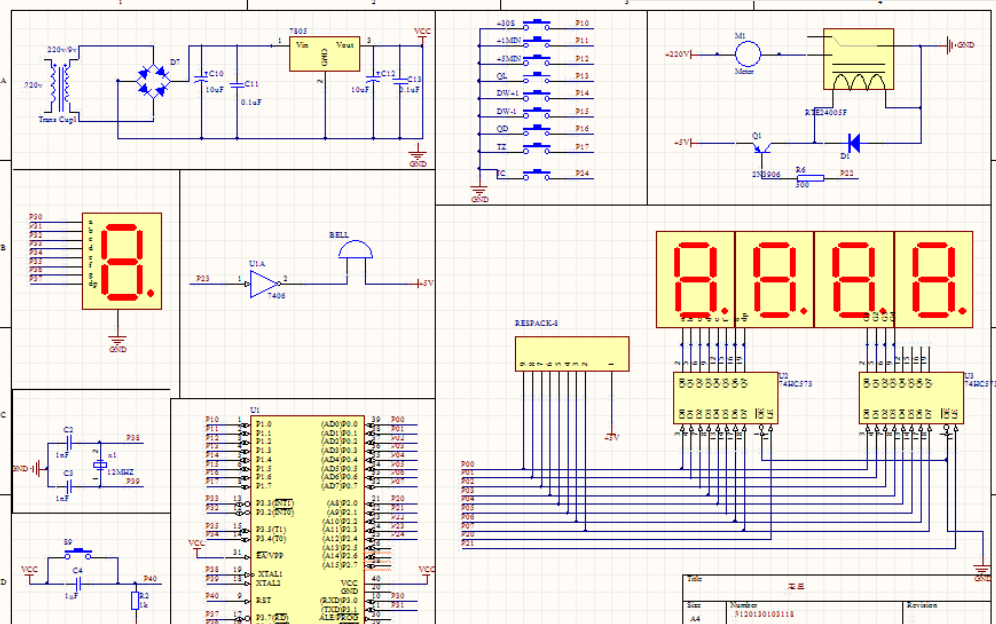Screen dimensions: 996x624
Task: Click resistor R6 300 ohm
Action: point(810,179)
